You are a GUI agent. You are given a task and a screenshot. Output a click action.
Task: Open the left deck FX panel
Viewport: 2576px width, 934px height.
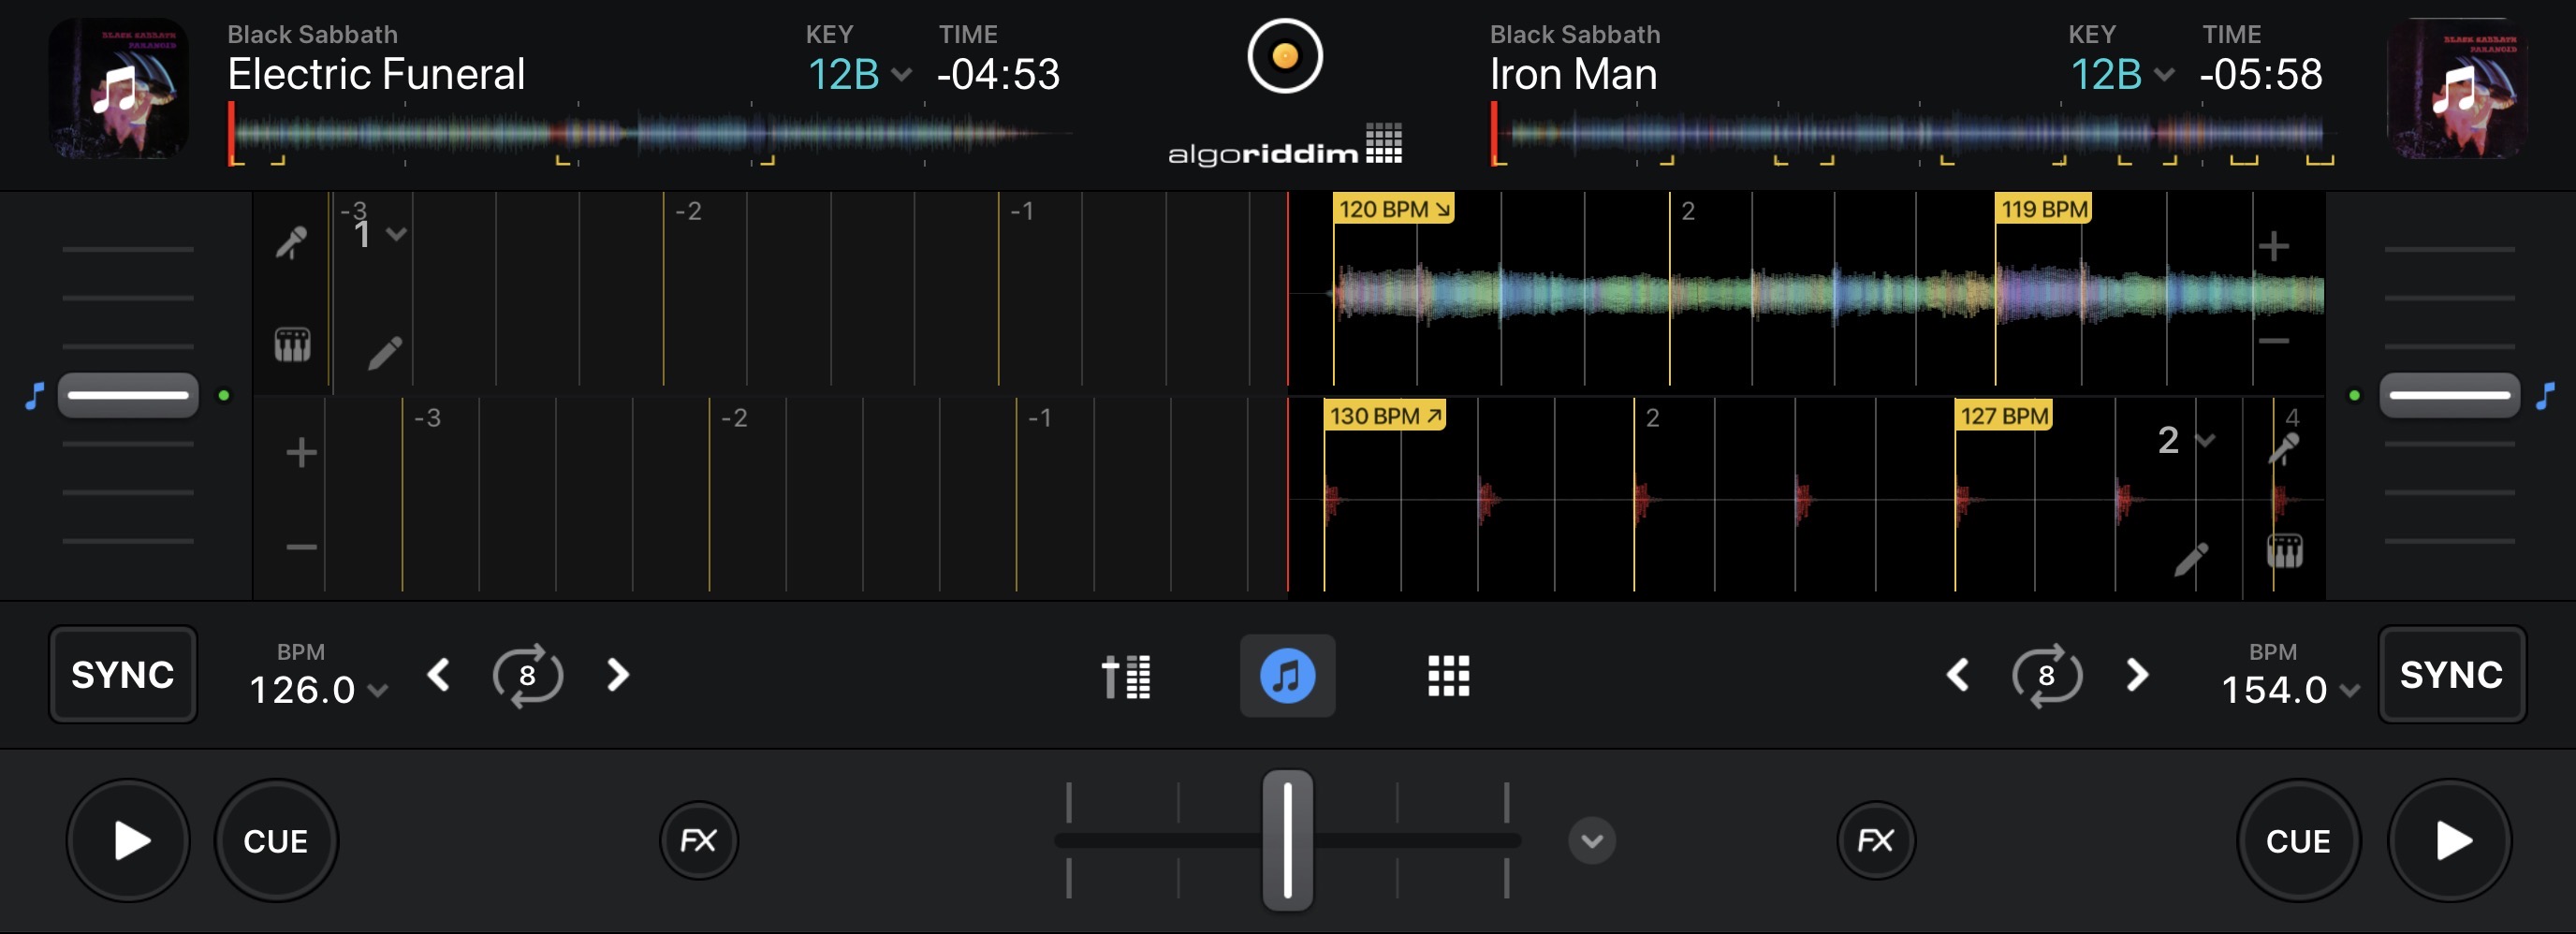(698, 840)
